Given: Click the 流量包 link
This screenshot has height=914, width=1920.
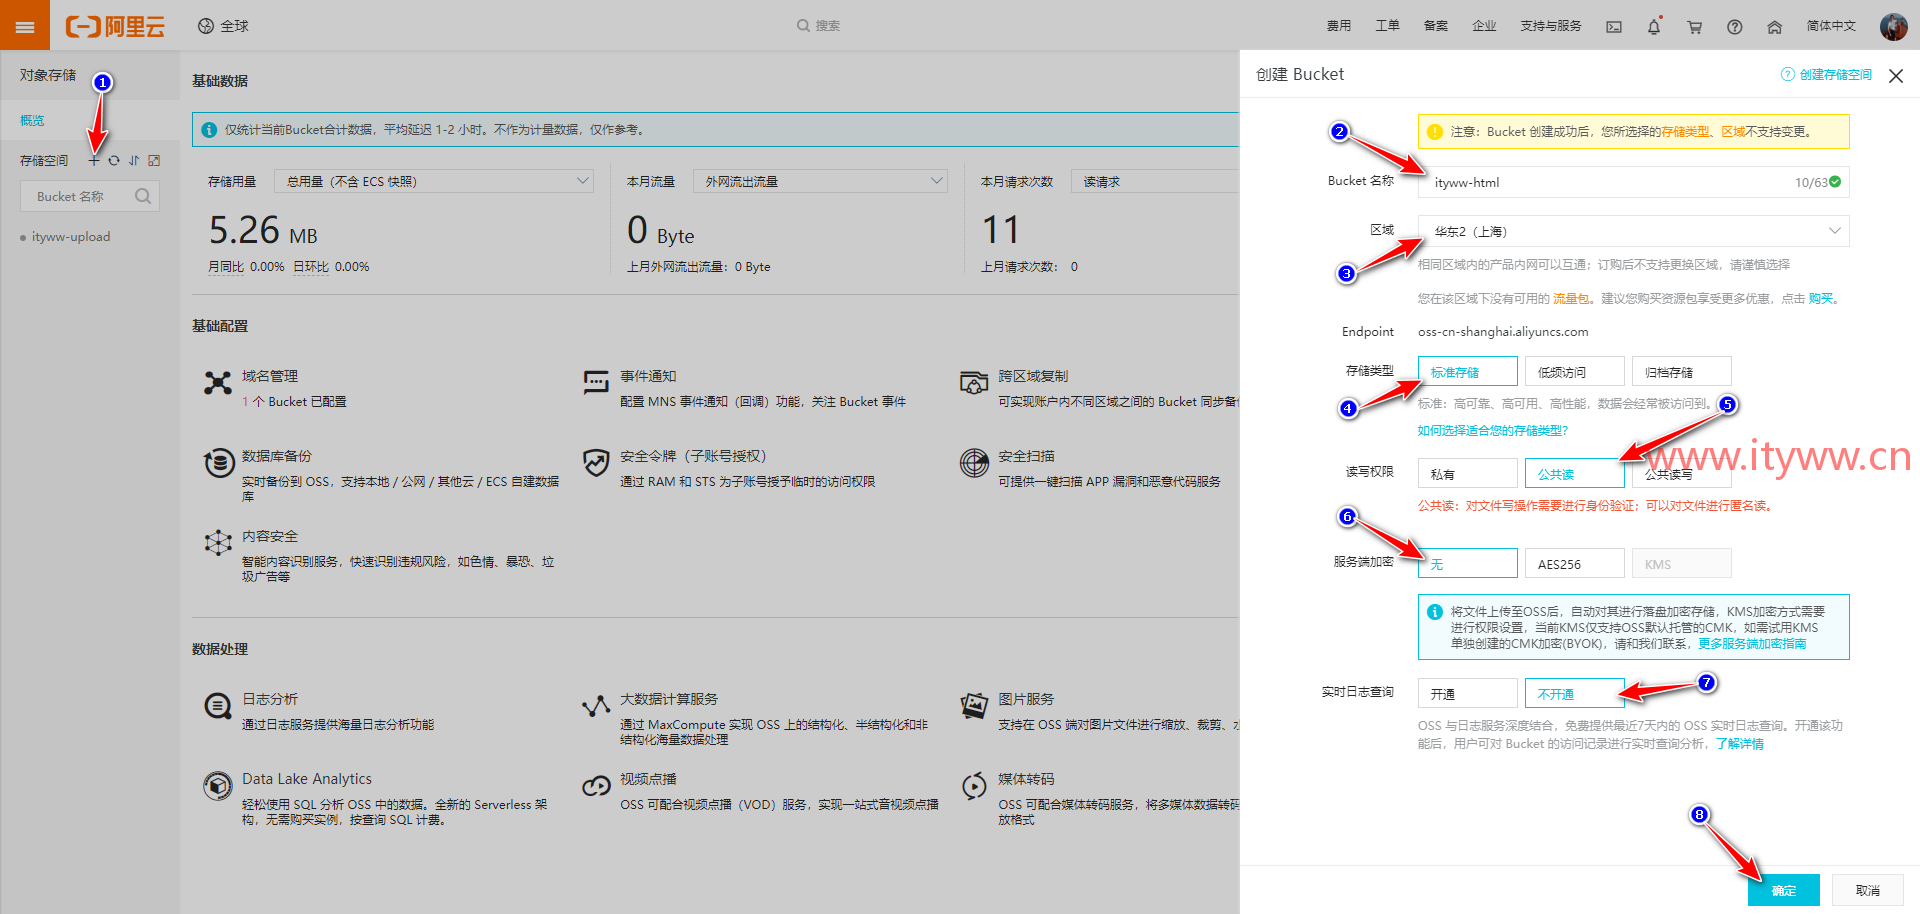Looking at the screenshot, I should click(1571, 298).
